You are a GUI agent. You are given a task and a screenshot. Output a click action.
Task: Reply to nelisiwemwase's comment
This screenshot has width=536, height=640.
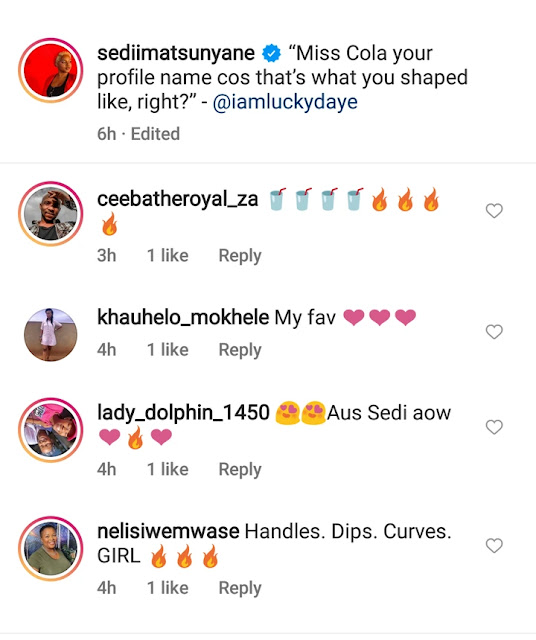pos(240,589)
